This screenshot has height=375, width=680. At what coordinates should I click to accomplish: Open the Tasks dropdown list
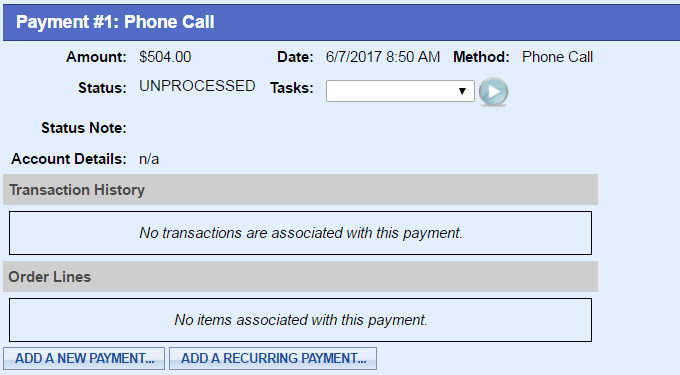tap(400, 91)
